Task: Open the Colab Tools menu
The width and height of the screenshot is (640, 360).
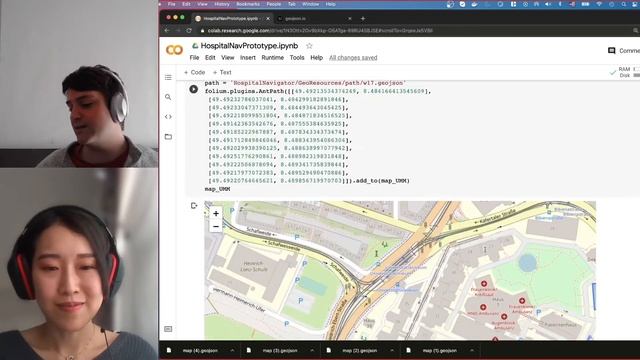Action: [x=297, y=58]
